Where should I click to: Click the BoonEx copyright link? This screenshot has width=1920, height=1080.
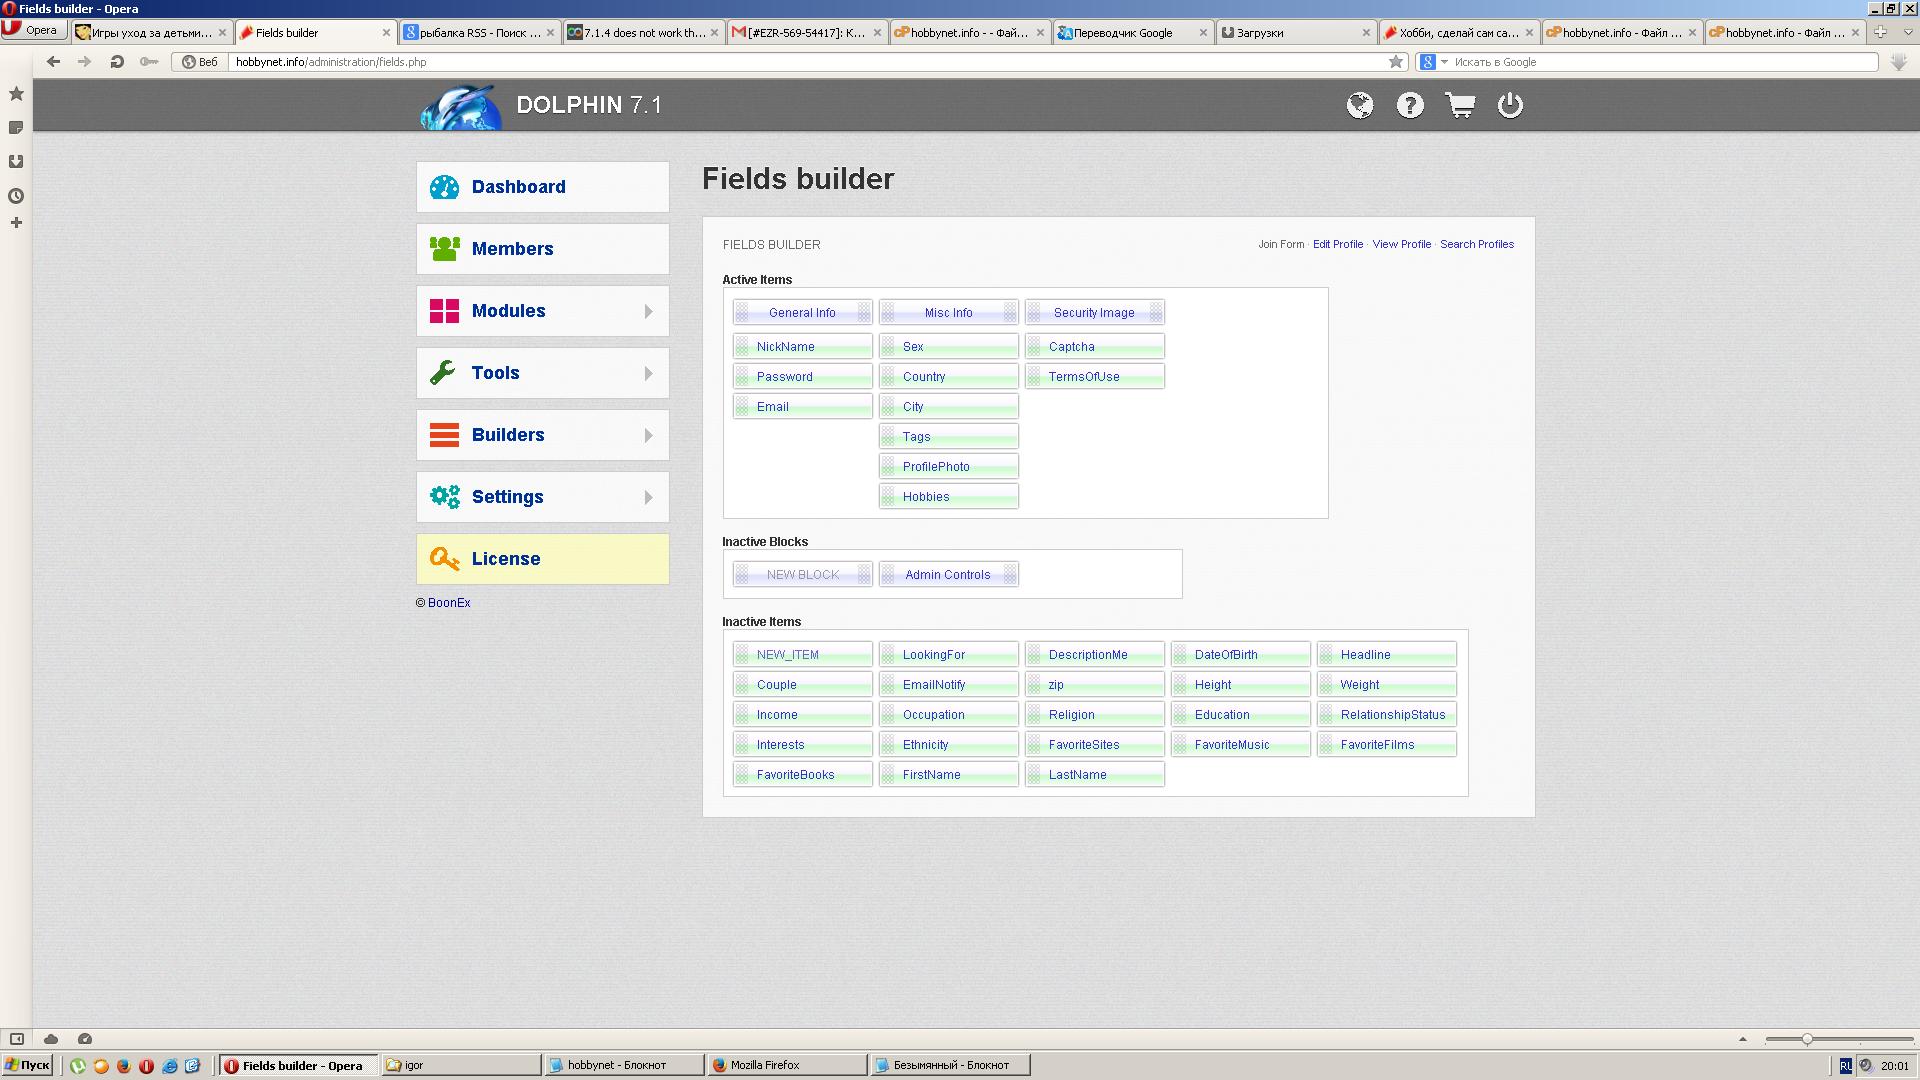tap(449, 603)
